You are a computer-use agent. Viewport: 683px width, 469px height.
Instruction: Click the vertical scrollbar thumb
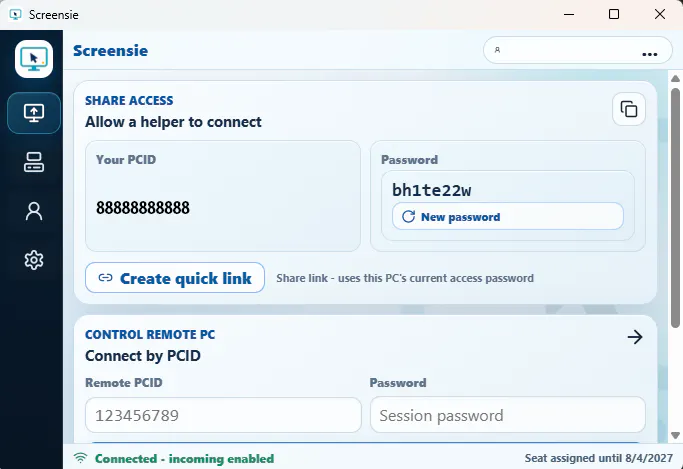click(x=675, y=208)
